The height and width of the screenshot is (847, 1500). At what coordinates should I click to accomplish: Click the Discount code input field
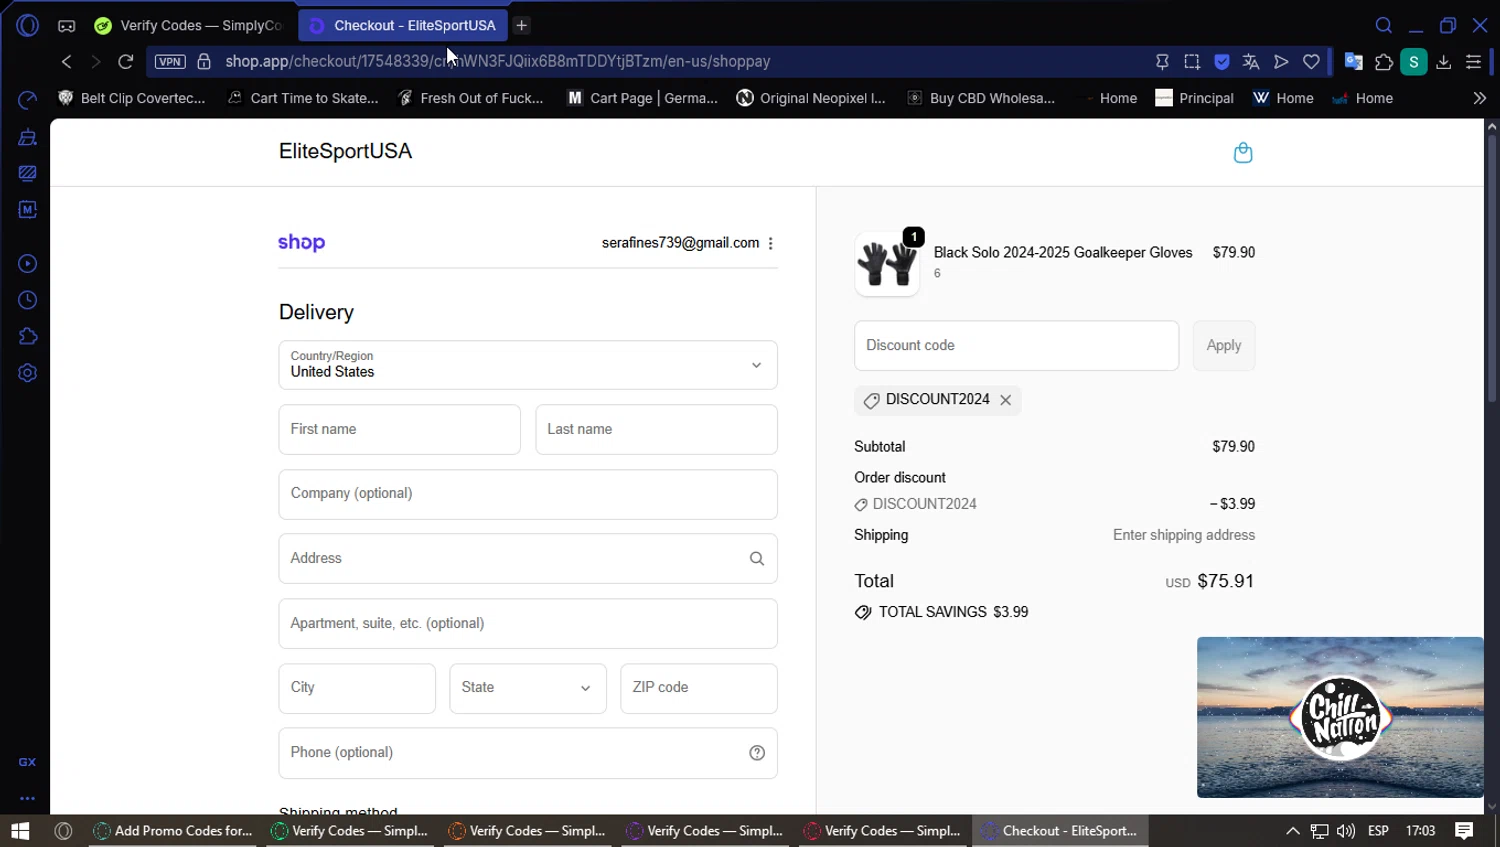[x=1016, y=346]
